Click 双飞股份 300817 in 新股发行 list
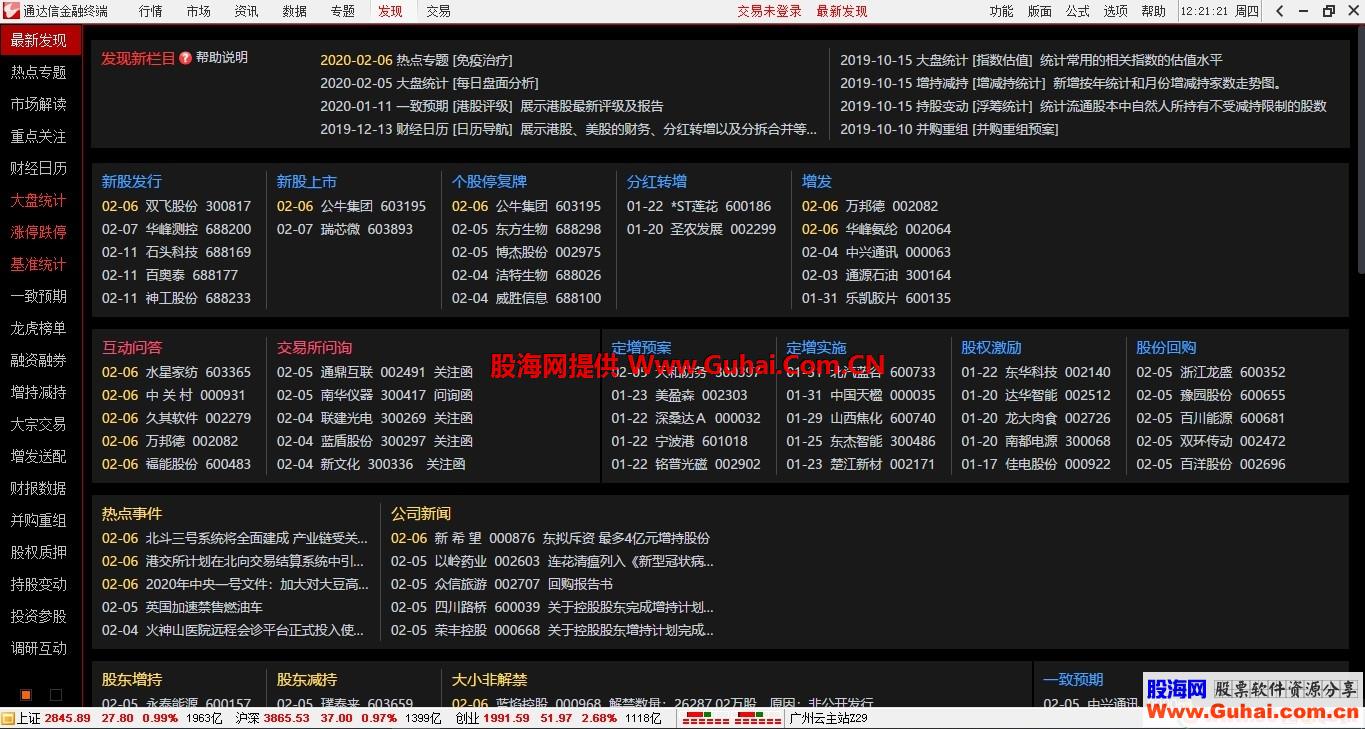 [x=176, y=206]
